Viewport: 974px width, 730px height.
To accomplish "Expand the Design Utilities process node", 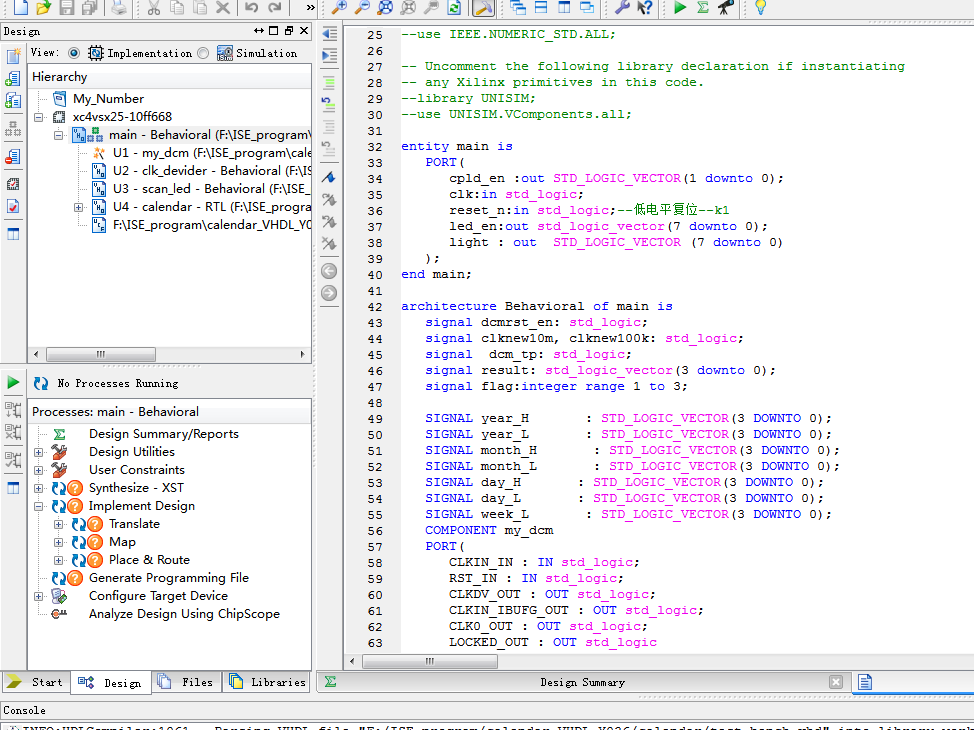I will 39,452.
